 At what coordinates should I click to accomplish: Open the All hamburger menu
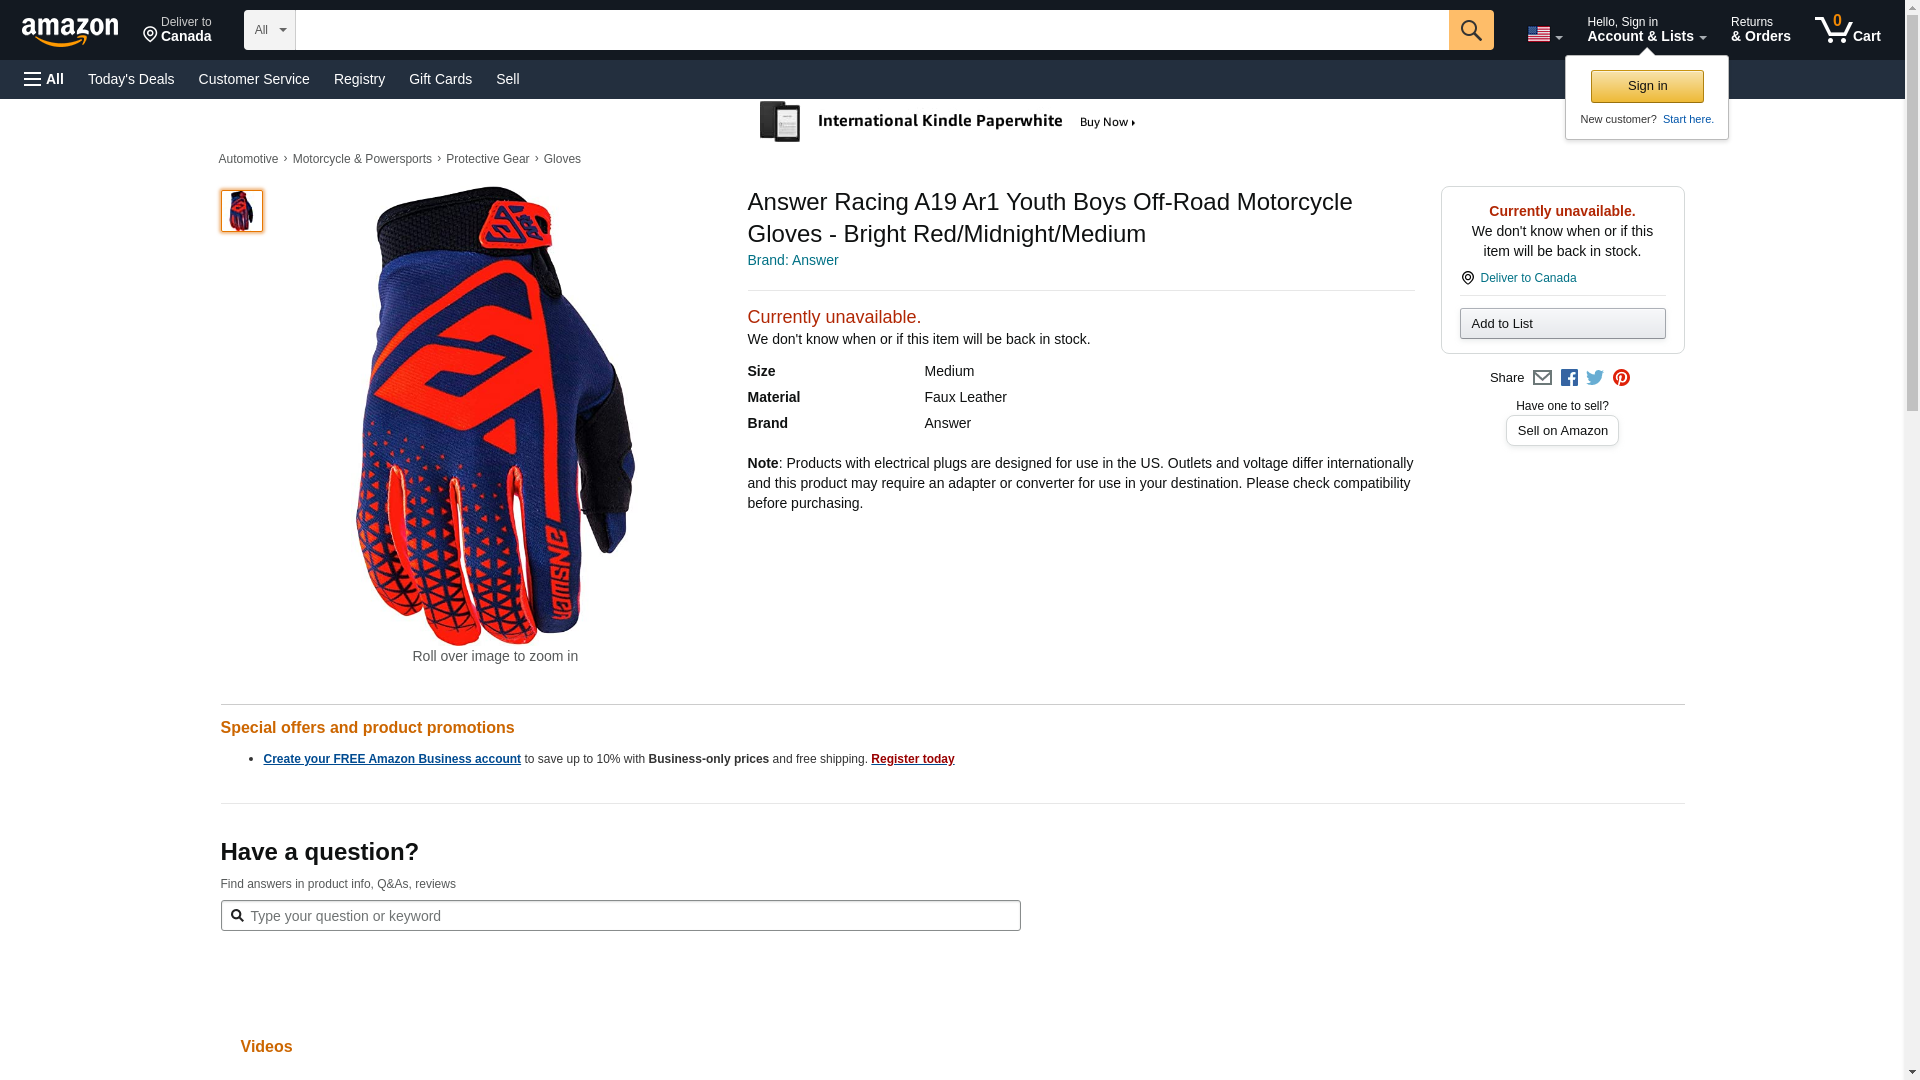pyautogui.click(x=44, y=79)
